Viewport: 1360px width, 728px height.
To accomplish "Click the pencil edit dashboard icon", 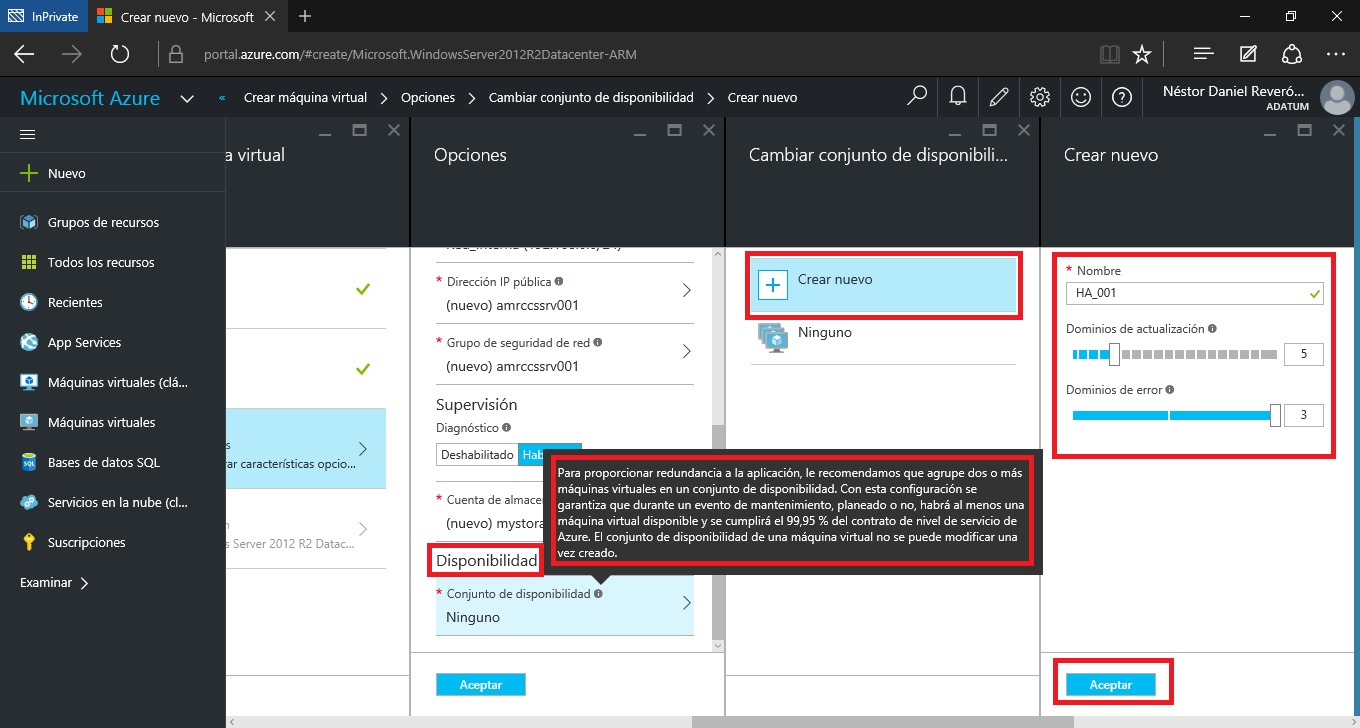I will (x=998, y=97).
